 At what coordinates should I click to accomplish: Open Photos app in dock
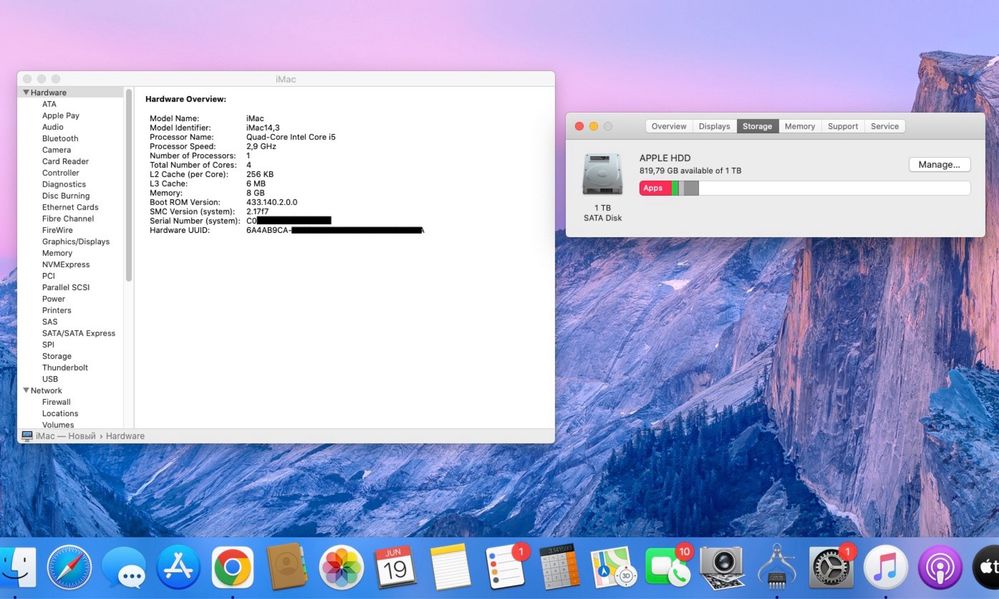[x=341, y=567]
